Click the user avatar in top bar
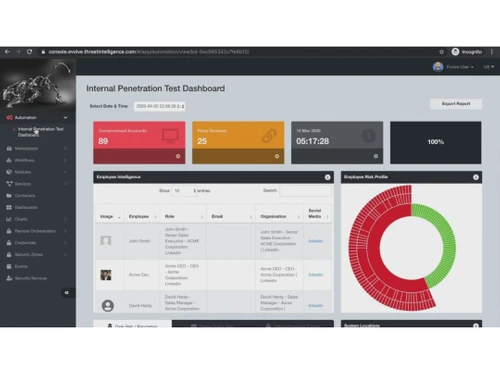 point(438,67)
